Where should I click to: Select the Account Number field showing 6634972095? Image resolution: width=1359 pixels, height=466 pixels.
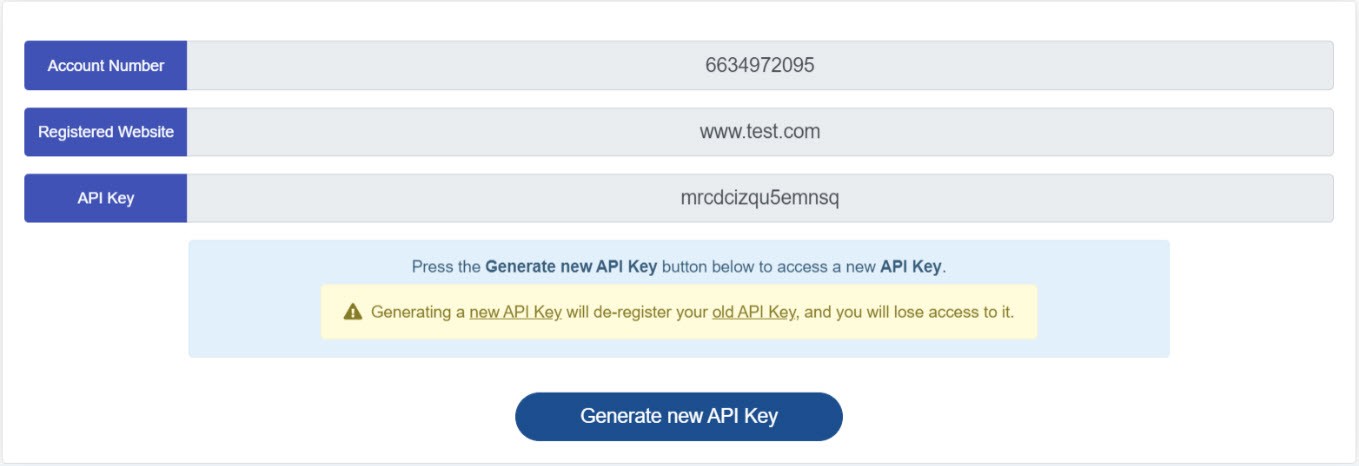pyautogui.click(x=760, y=65)
